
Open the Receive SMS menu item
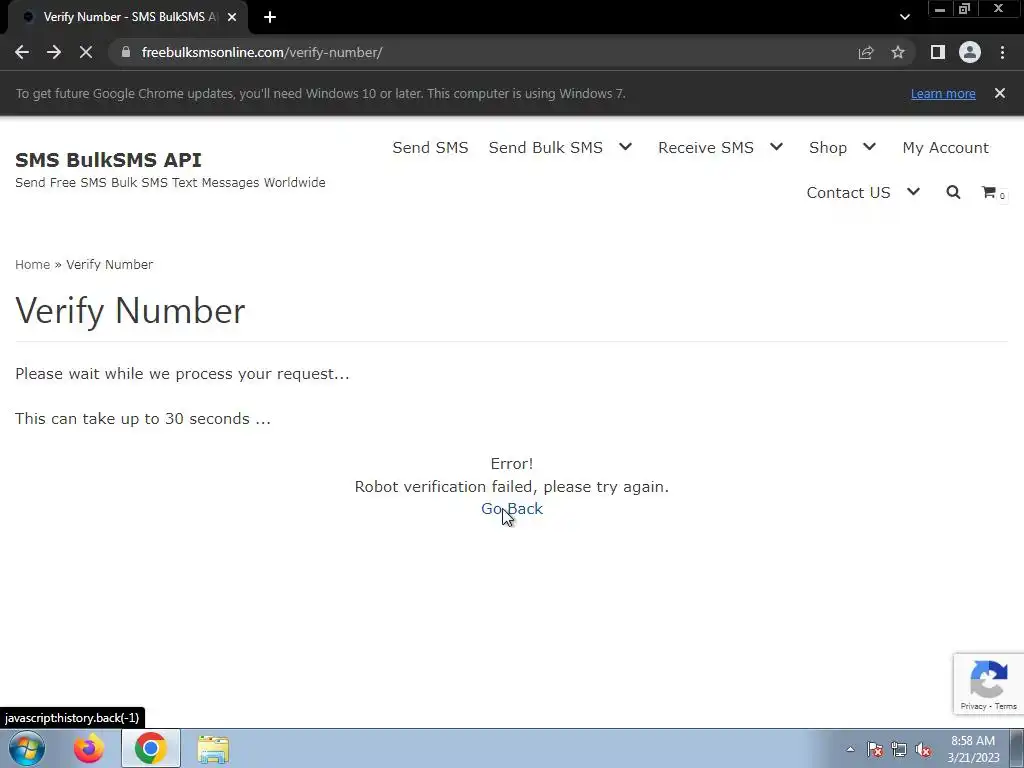coord(706,148)
